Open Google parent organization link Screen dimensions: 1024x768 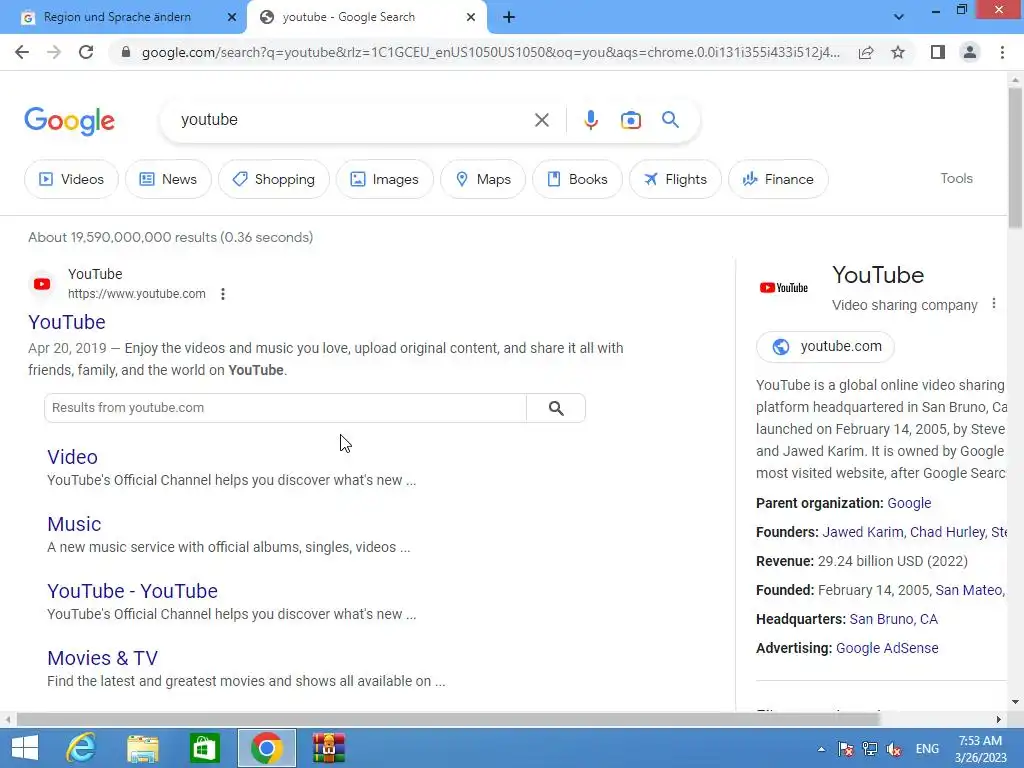point(909,504)
